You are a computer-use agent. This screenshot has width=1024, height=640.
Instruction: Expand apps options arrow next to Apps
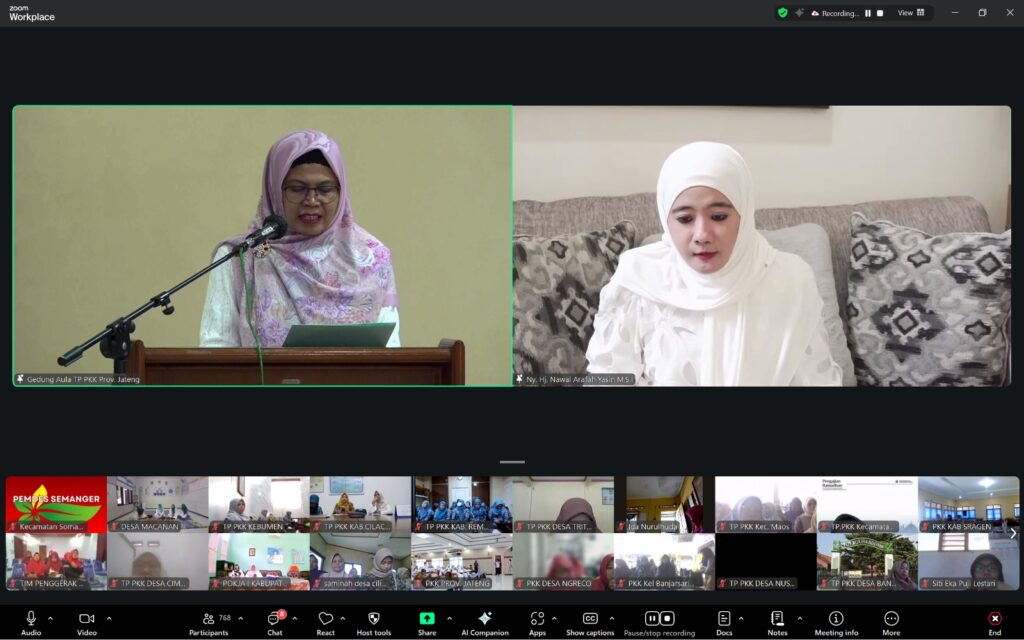pos(554,618)
